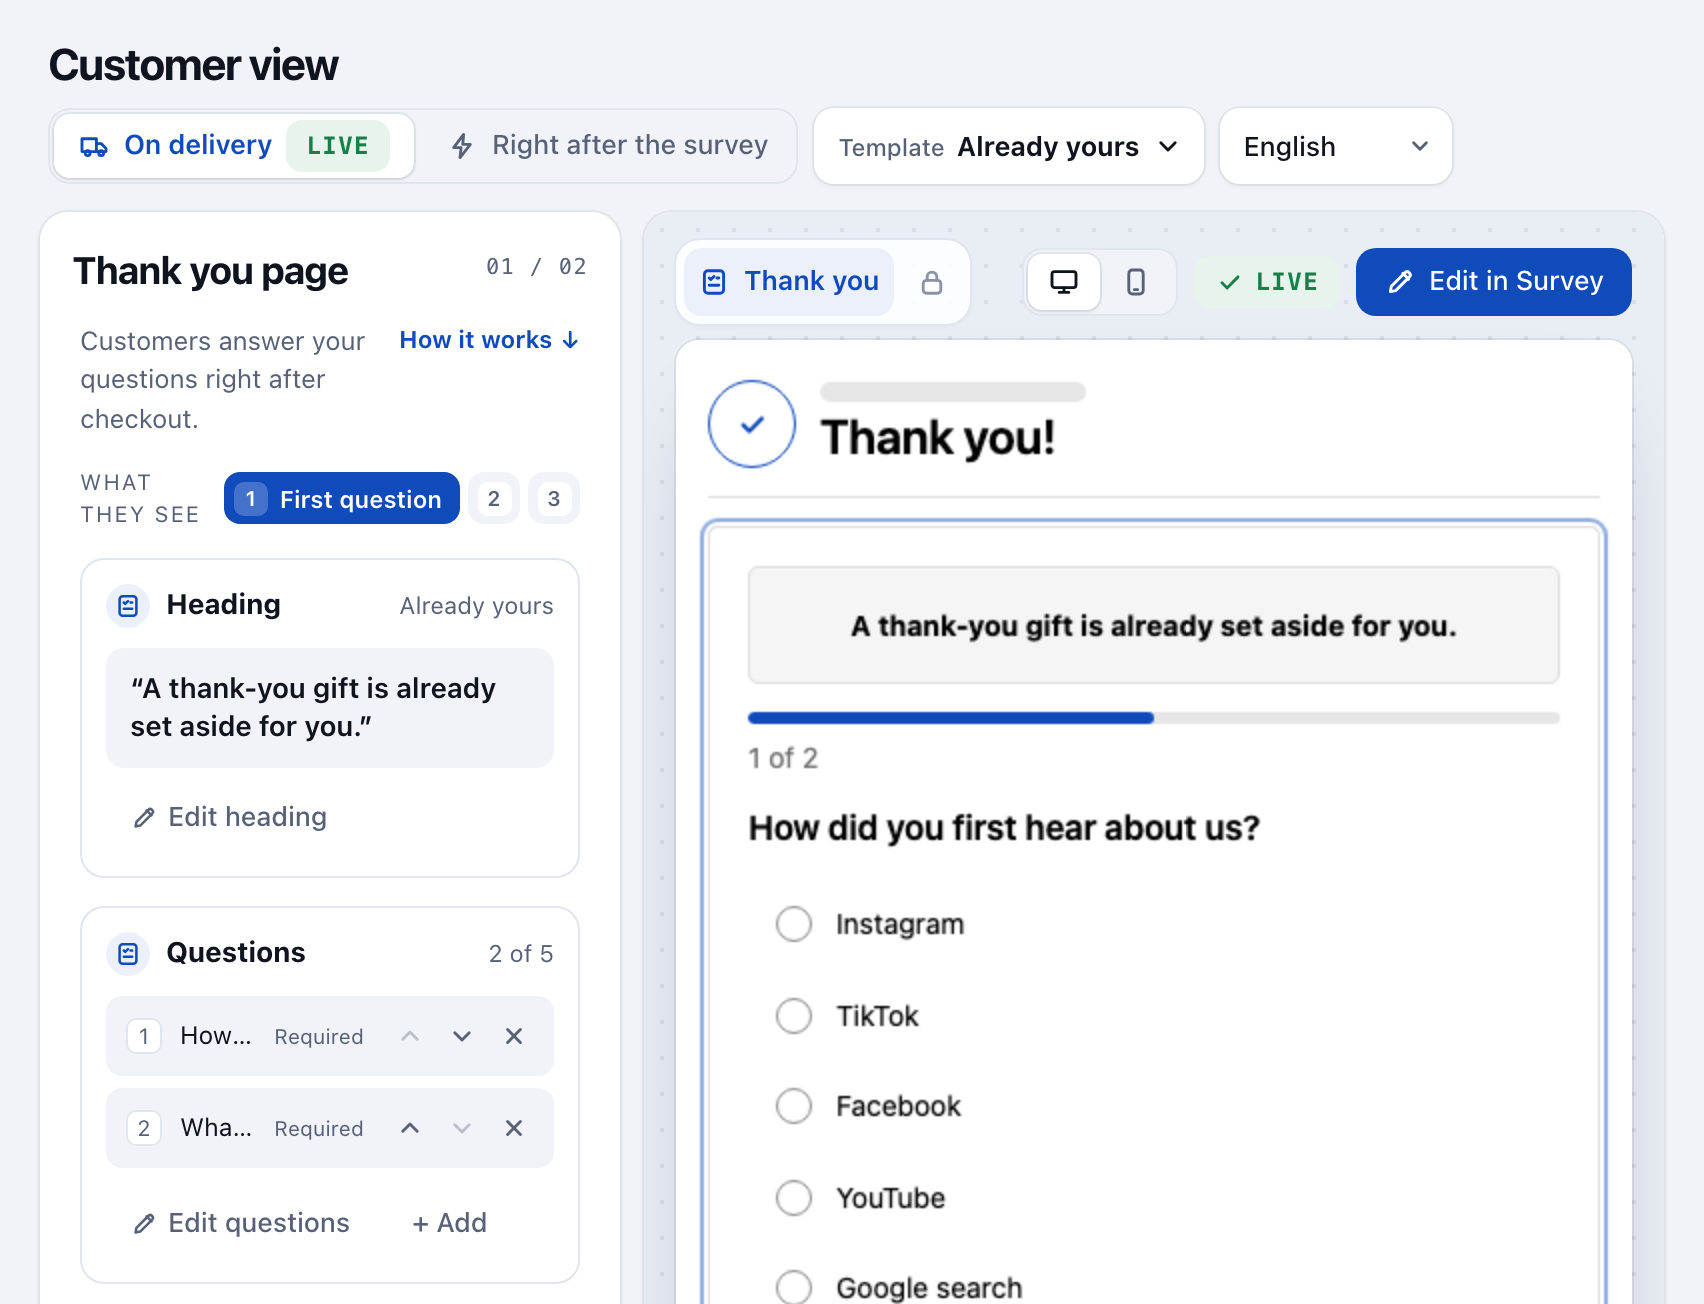Image resolution: width=1704 pixels, height=1304 pixels.
Task: Select the On delivery tab
Action: coord(234,146)
